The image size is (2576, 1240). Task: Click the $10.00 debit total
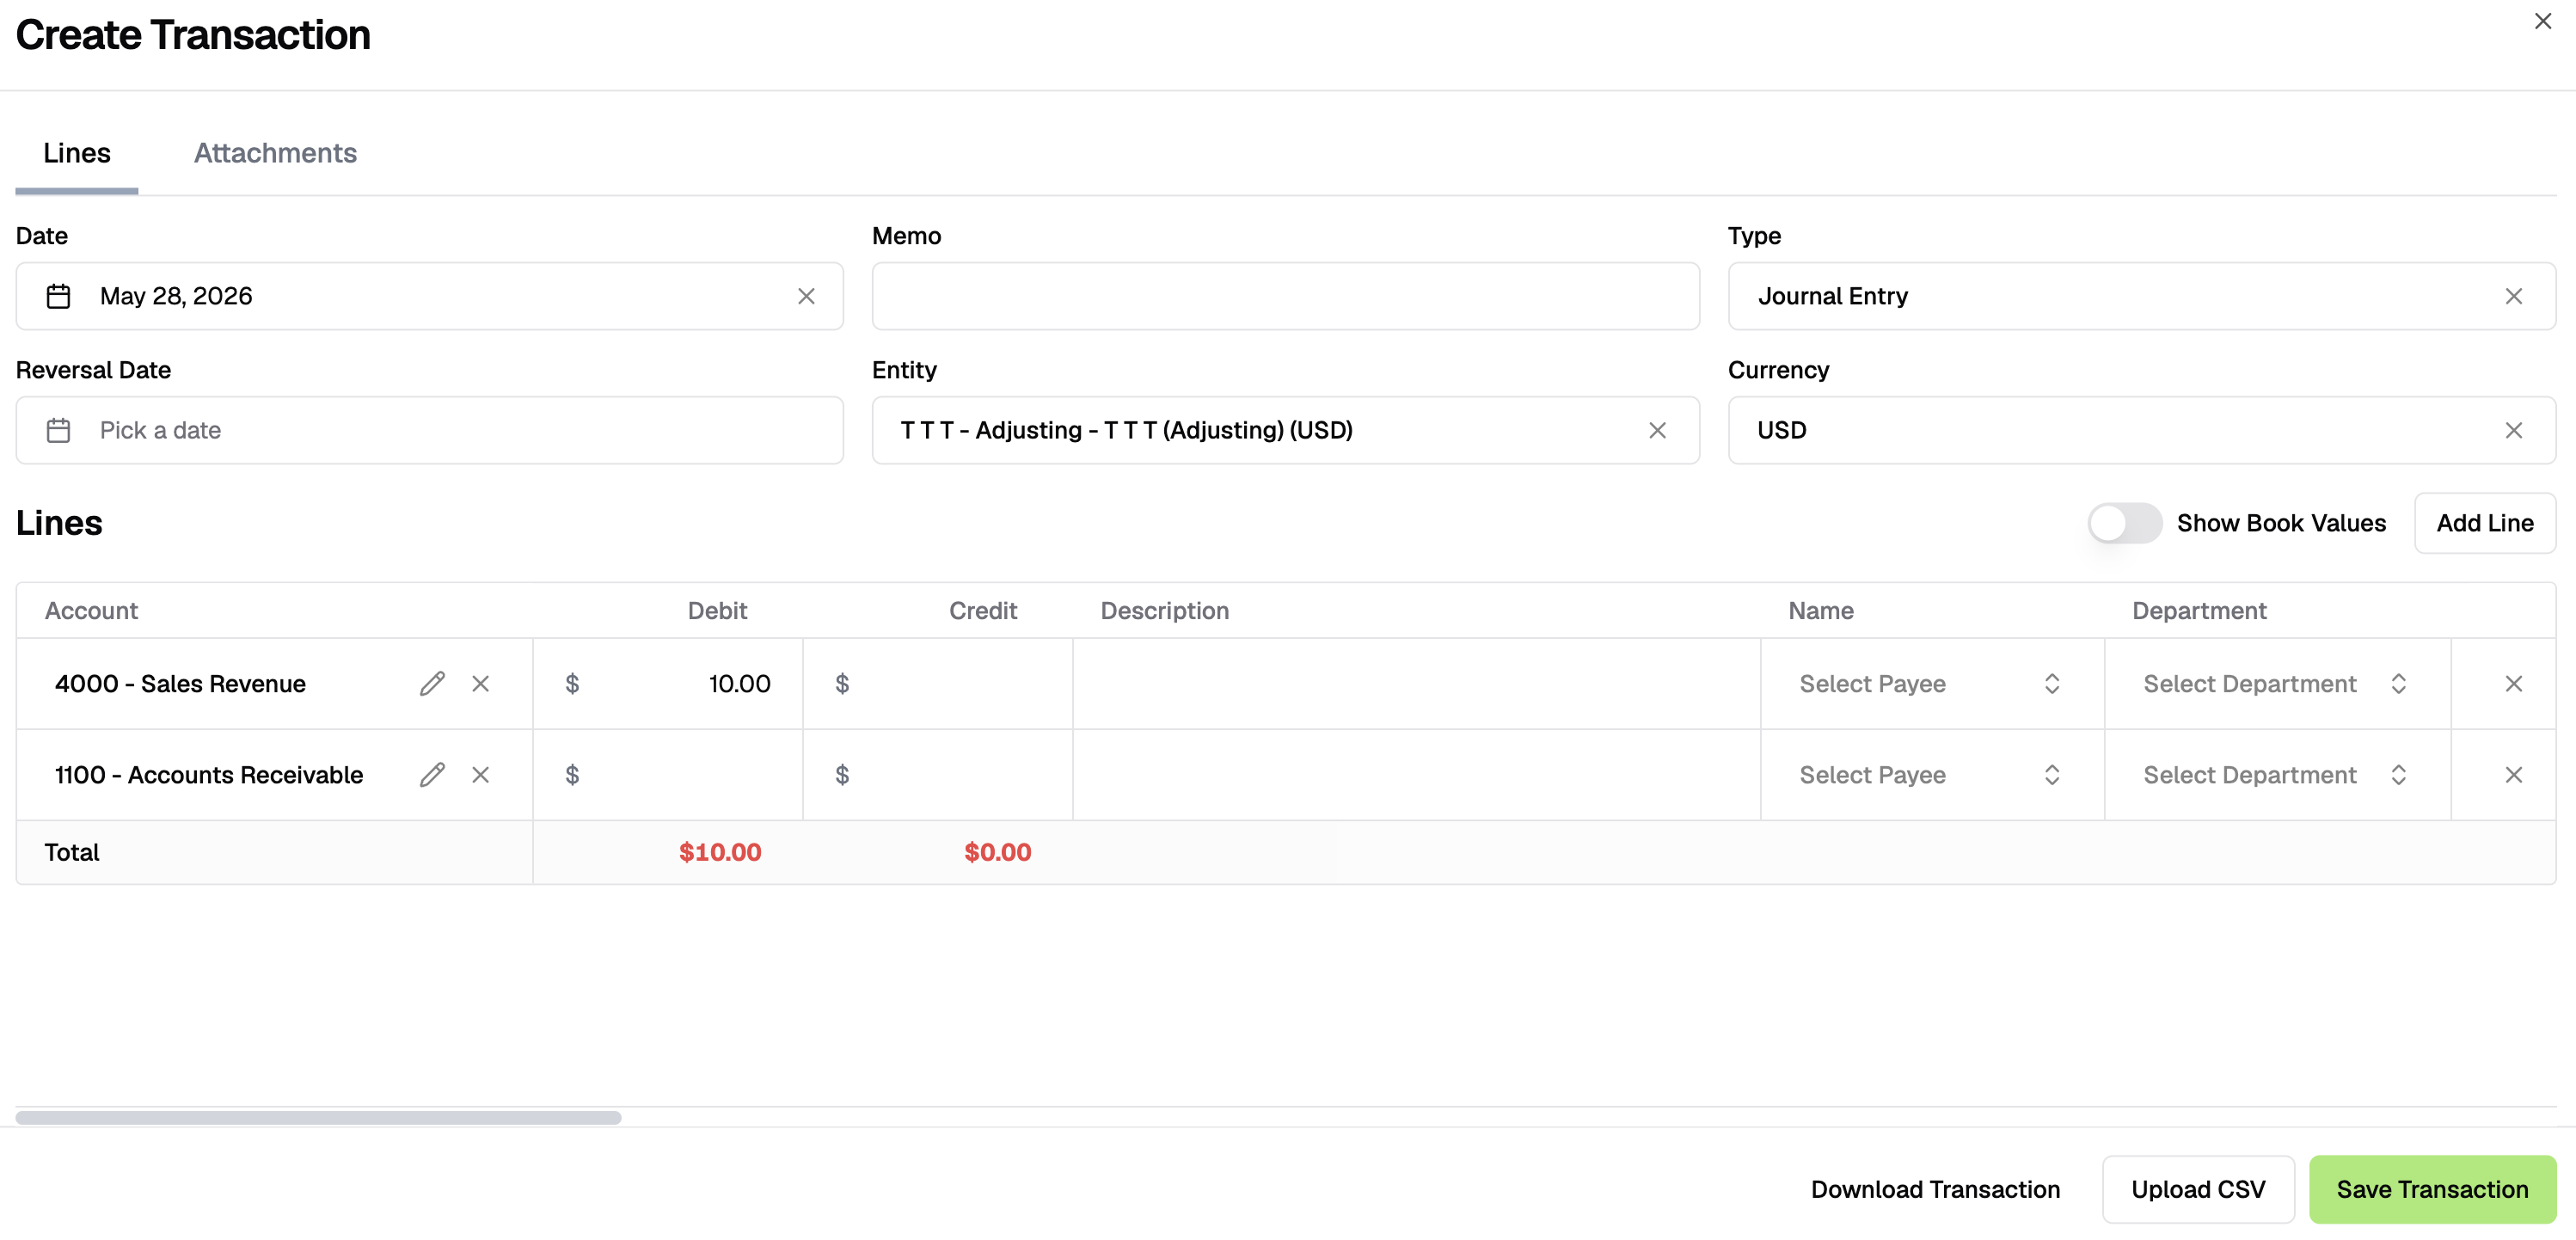click(720, 852)
